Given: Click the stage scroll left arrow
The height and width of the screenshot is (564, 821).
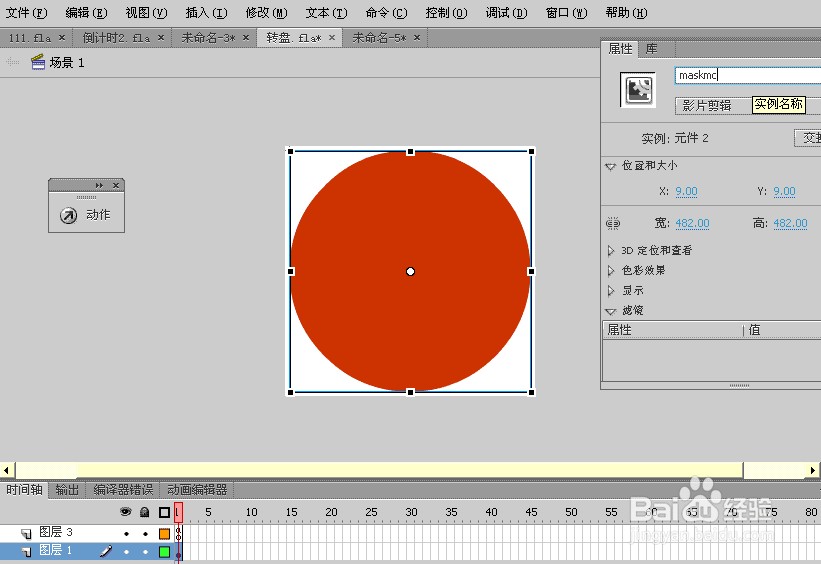Looking at the screenshot, I should click(6, 470).
